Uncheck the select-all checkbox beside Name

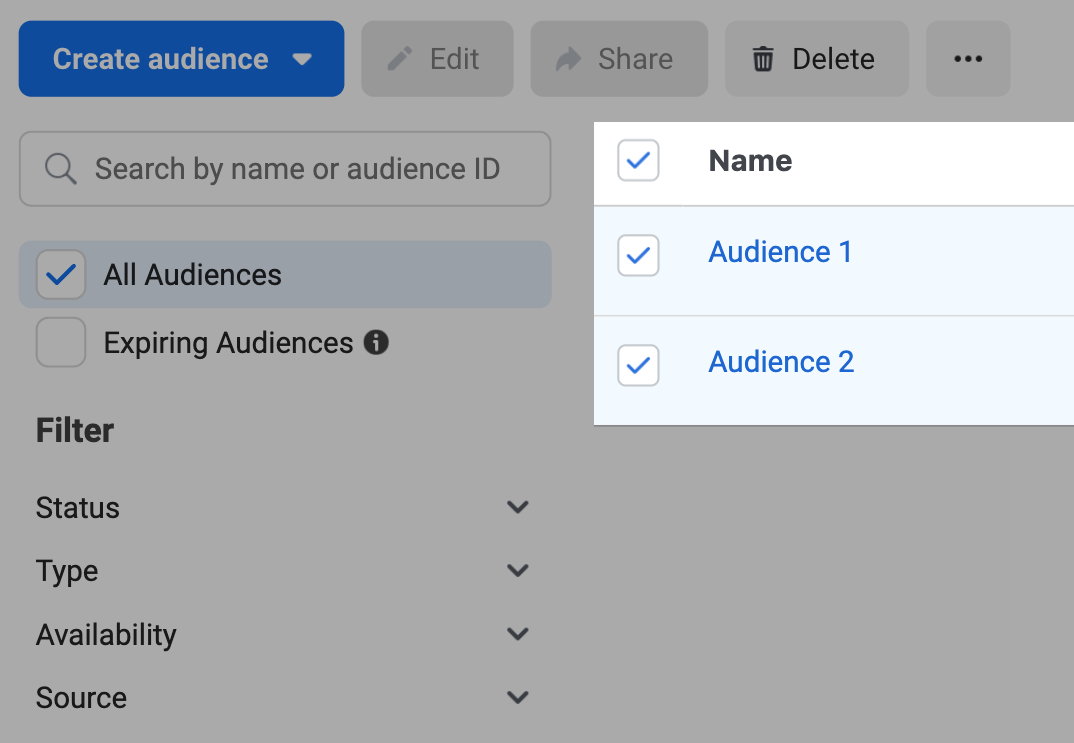click(x=638, y=160)
